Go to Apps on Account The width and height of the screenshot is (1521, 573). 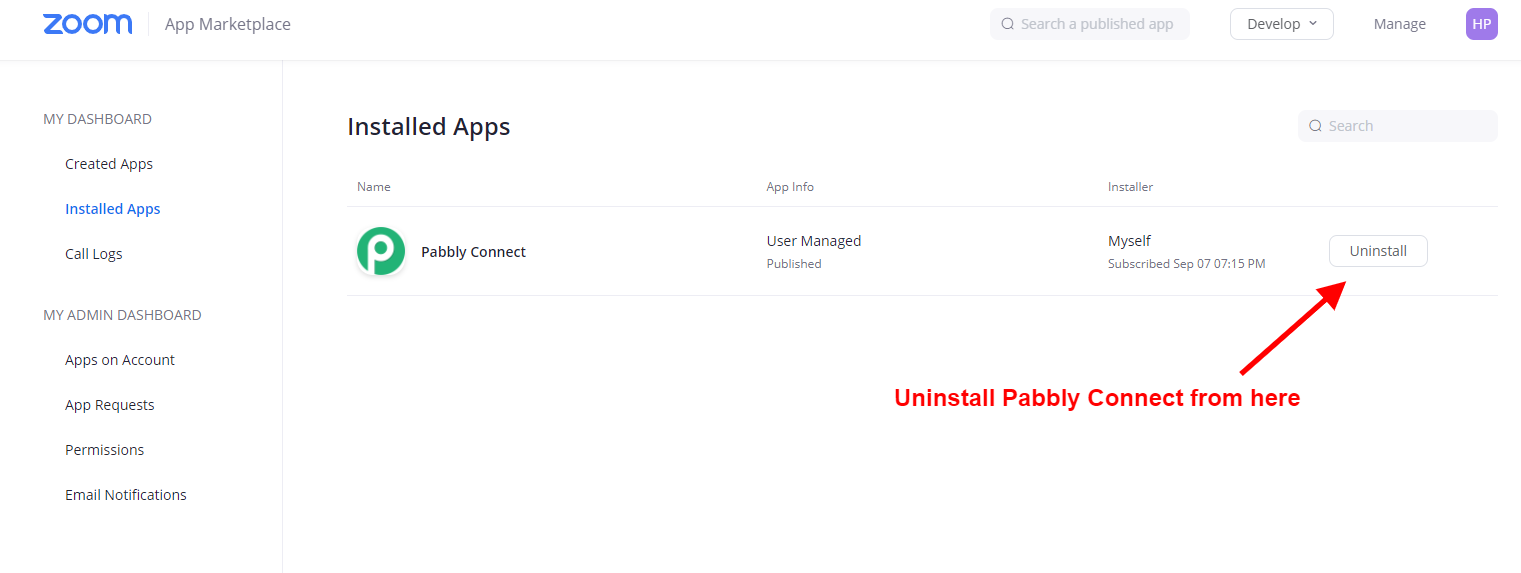pos(120,360)
